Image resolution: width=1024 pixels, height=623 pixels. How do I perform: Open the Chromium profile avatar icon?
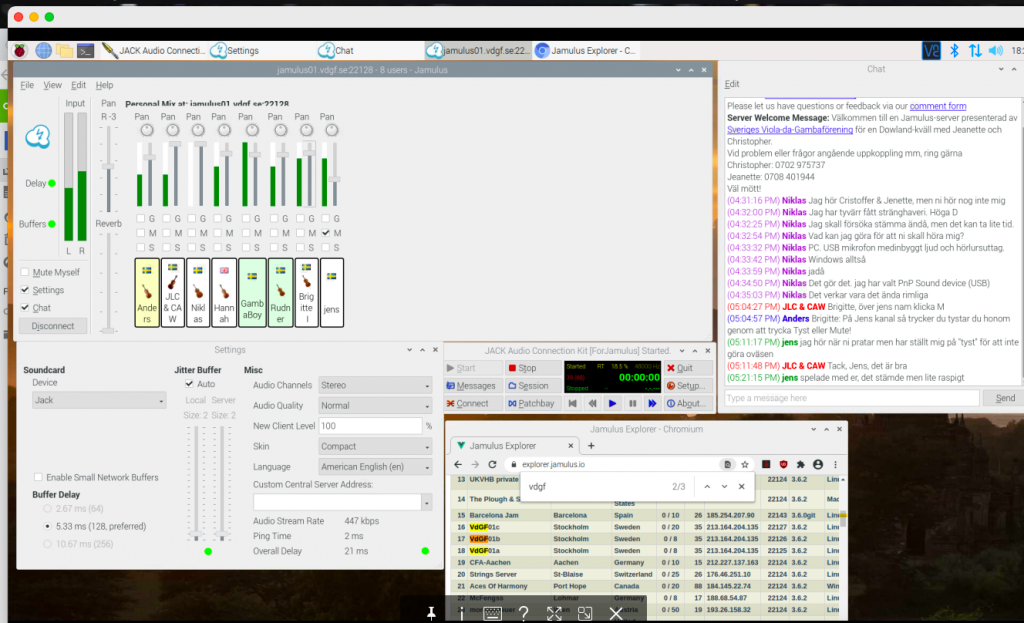point(818,464)
